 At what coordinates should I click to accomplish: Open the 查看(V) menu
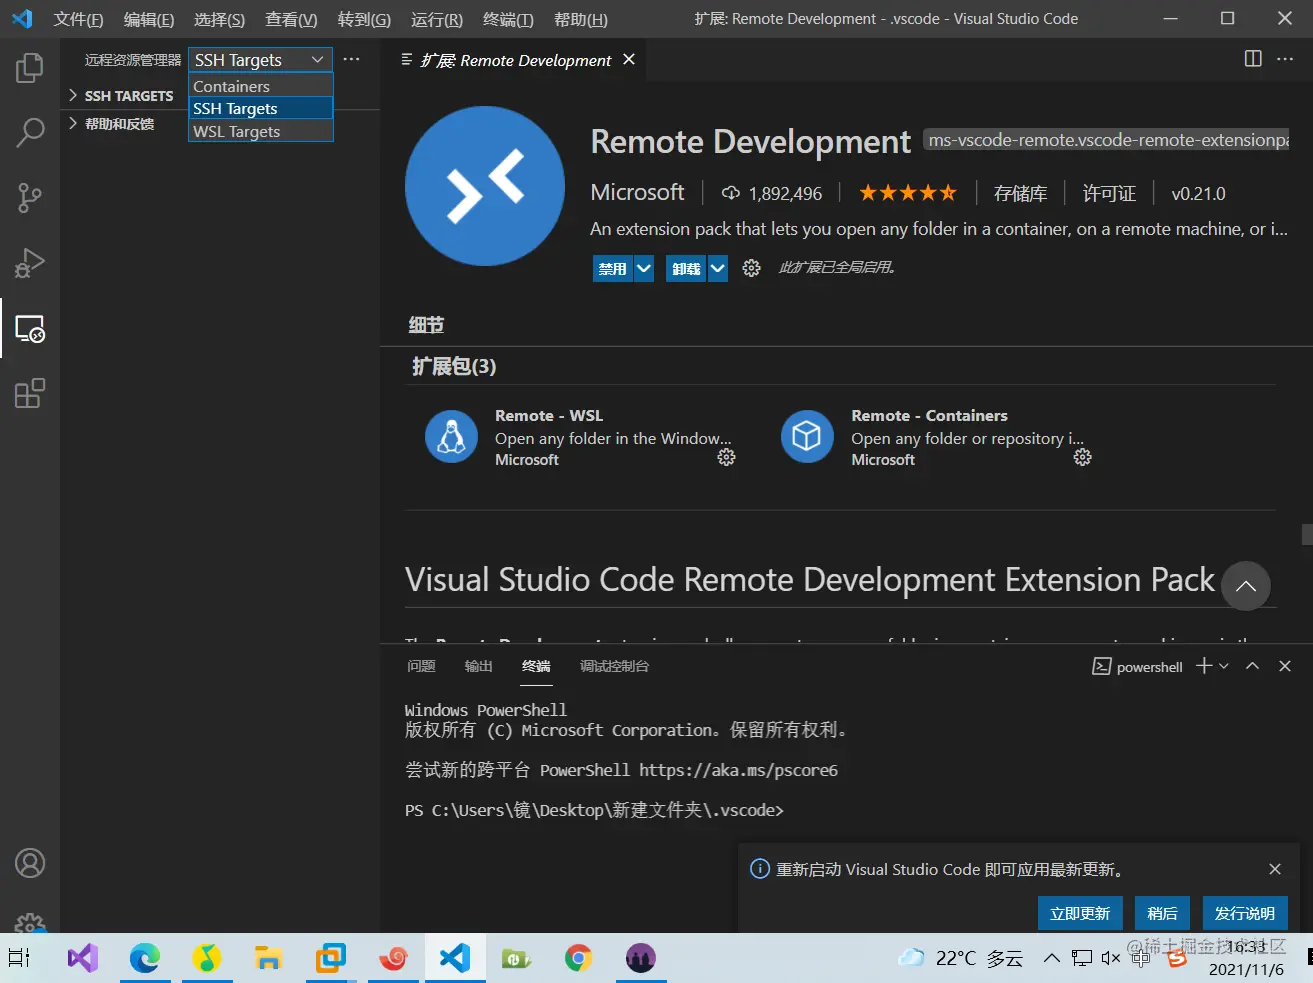[x=291, y=19]
